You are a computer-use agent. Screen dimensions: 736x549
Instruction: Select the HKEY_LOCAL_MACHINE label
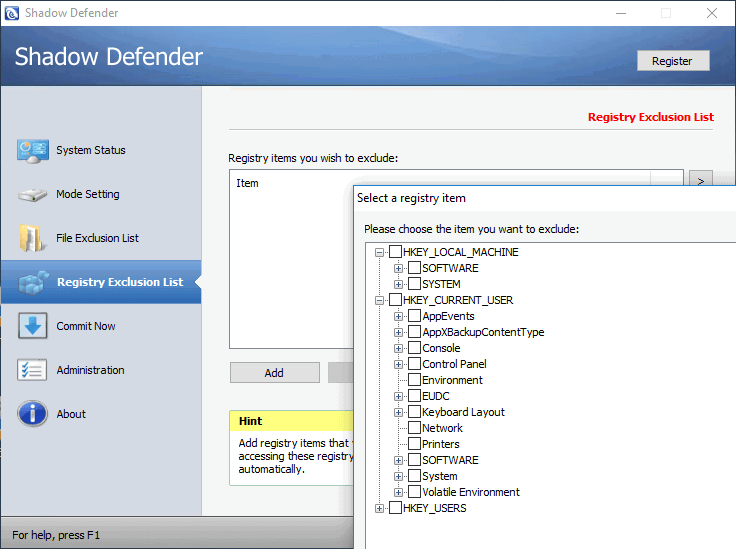[x=460, y=252]
